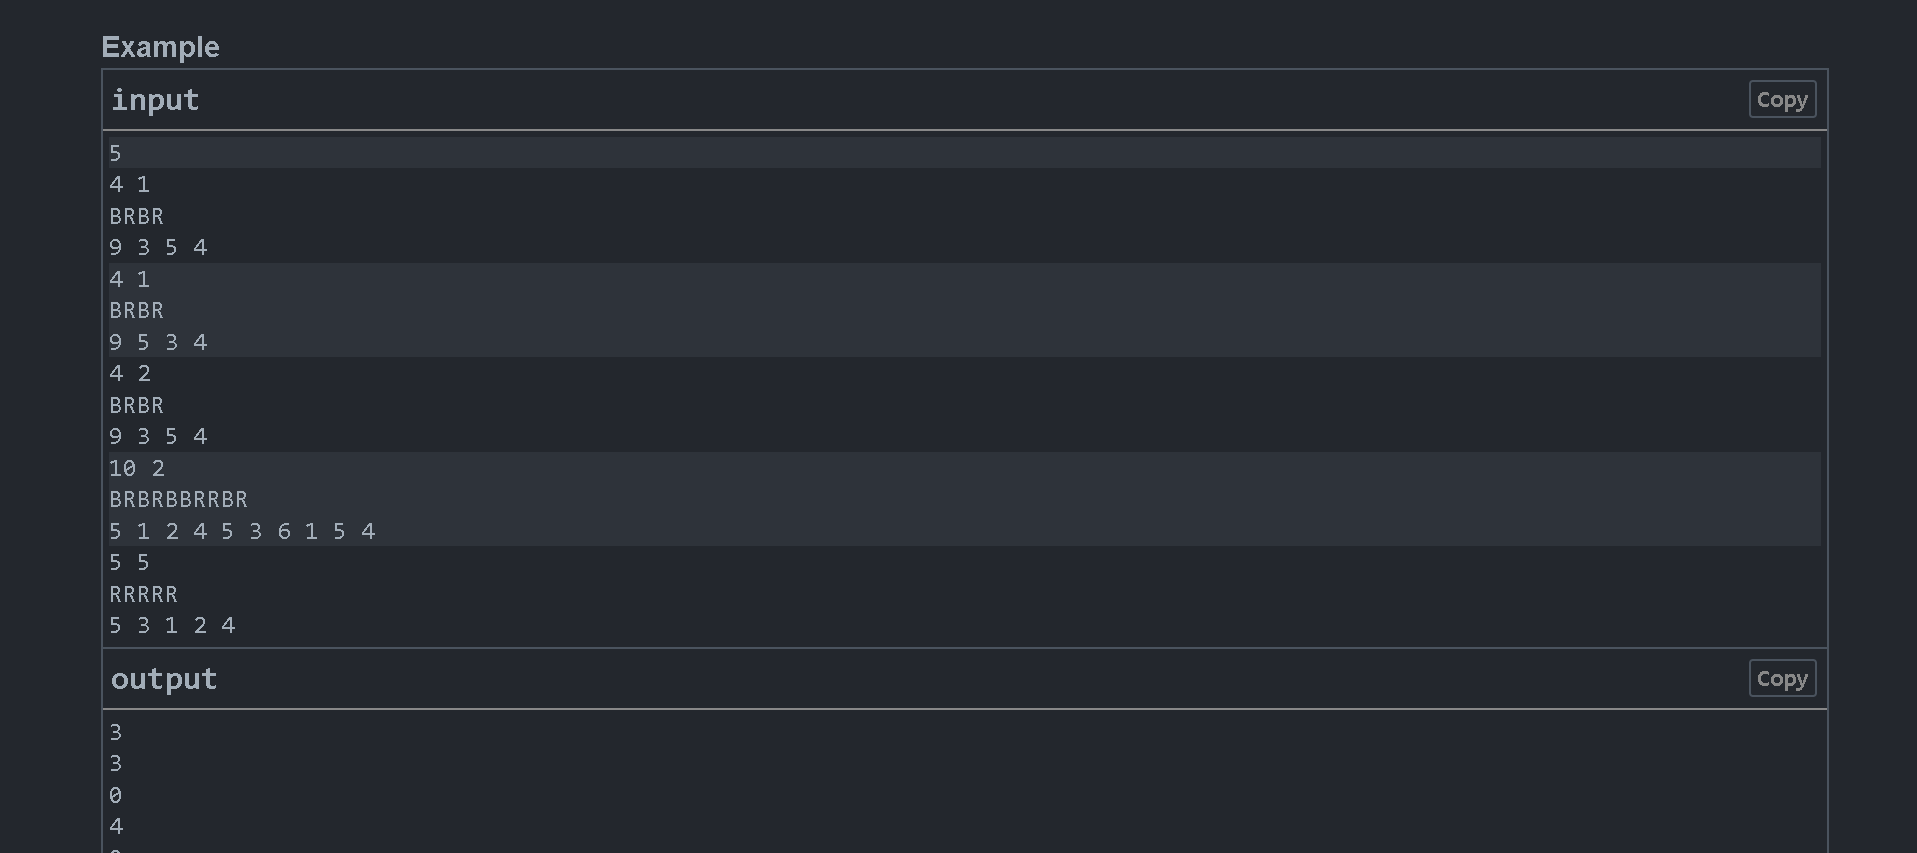Click the output line showing "0"

tap(115, 795)
